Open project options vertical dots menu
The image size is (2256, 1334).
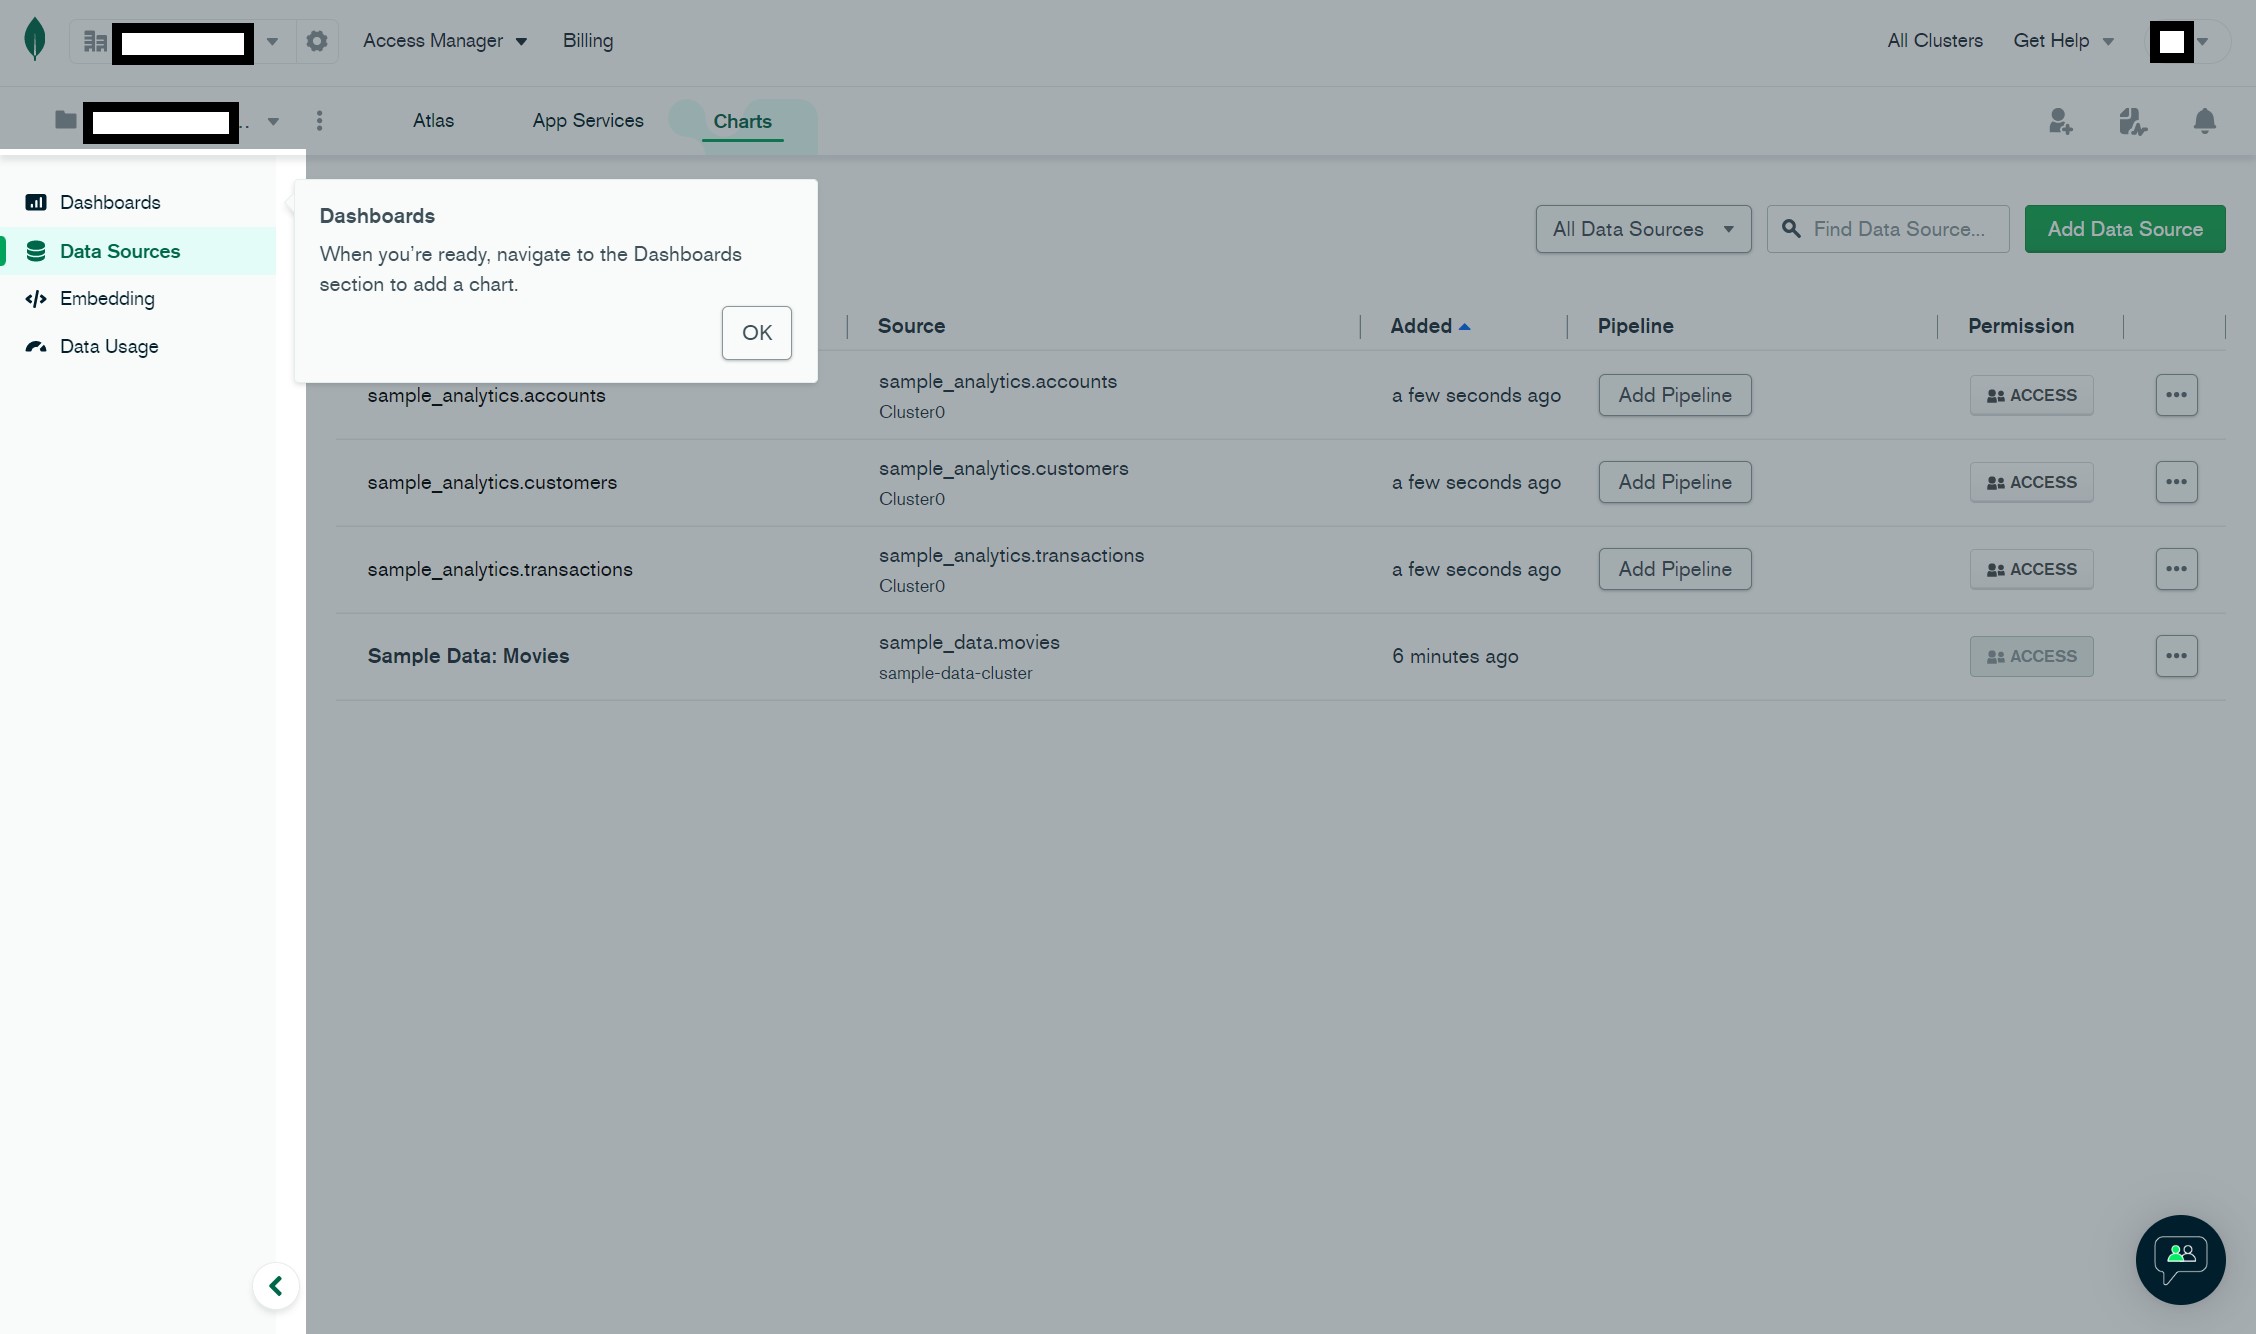tap(319, 121)
